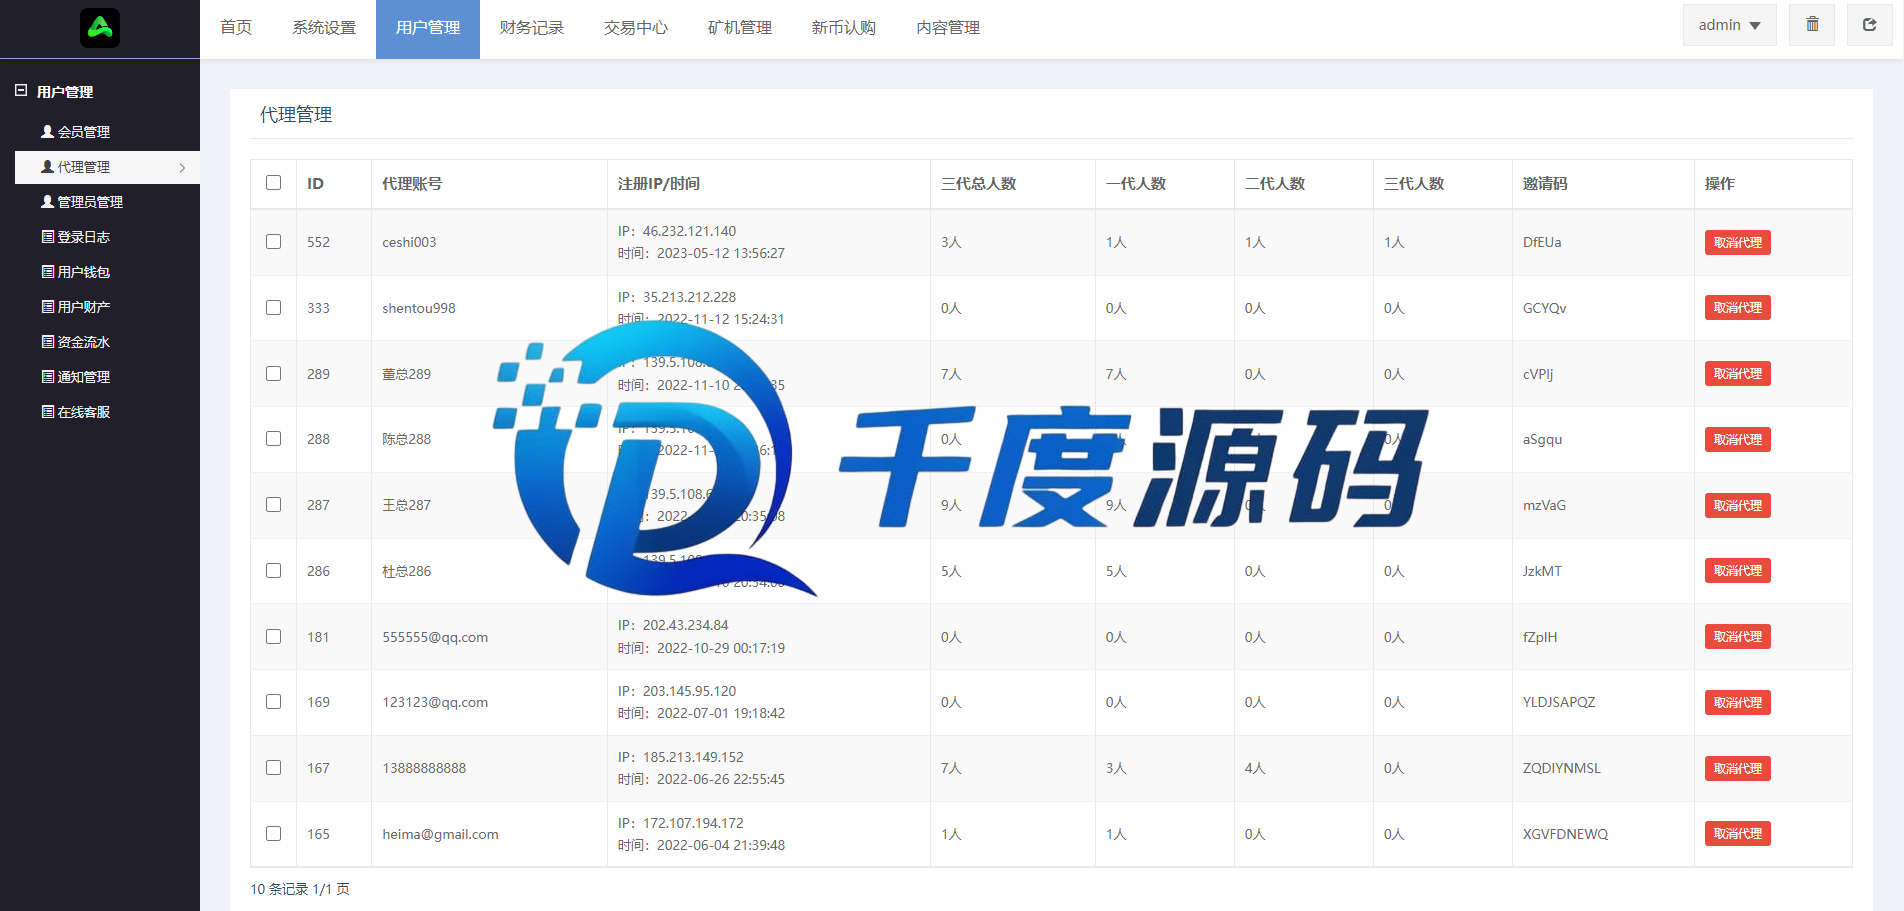The height and width of the screenshot is (911, 1904).
Task: Open 新币认购 tab
Action: pos(844,28)
